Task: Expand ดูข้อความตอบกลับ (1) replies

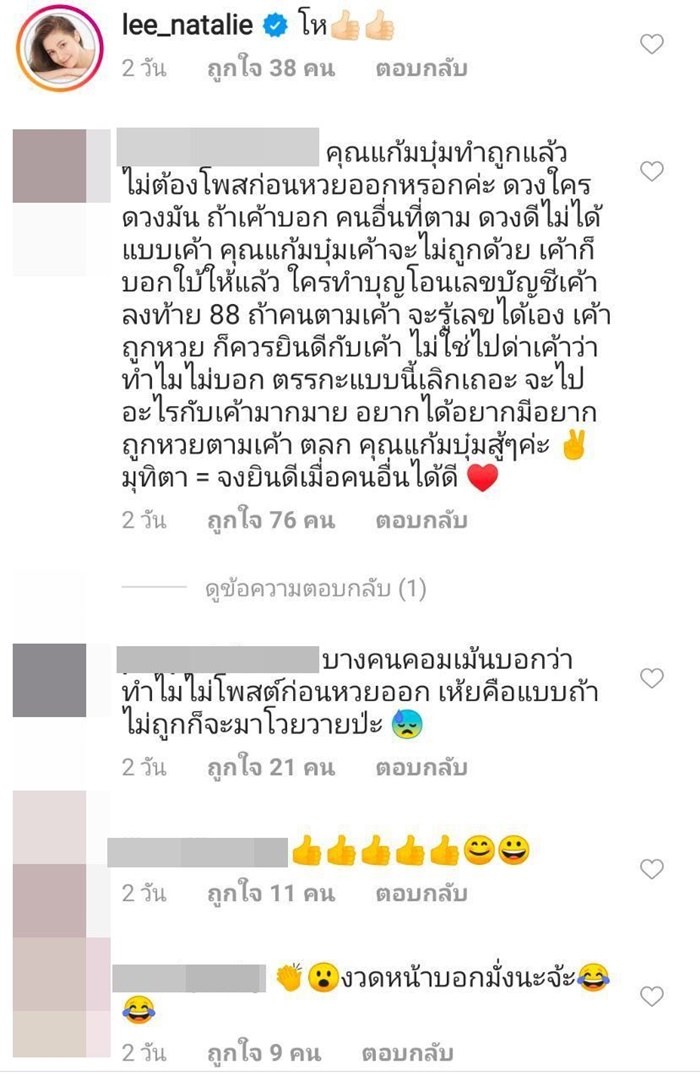Action: click(315, 588)
